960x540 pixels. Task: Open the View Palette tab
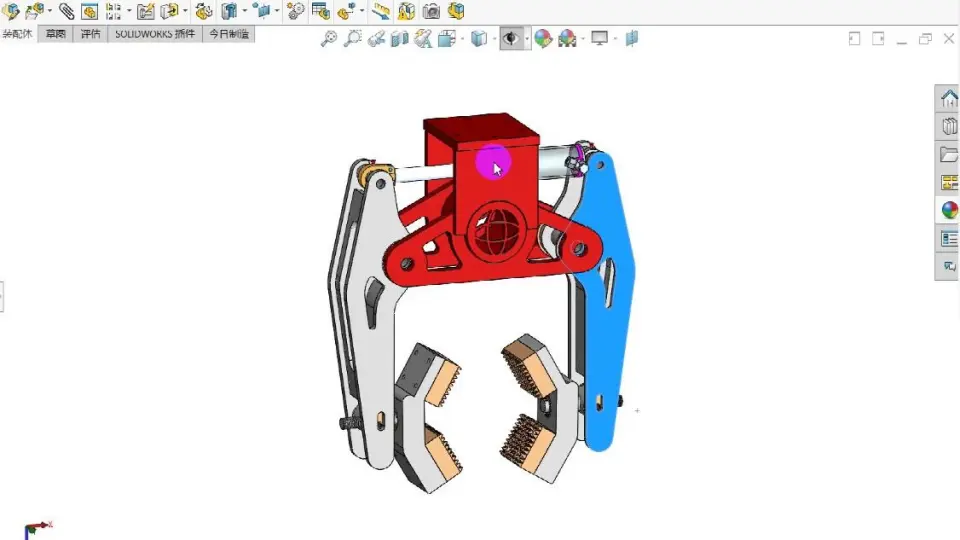click(948, 182)
